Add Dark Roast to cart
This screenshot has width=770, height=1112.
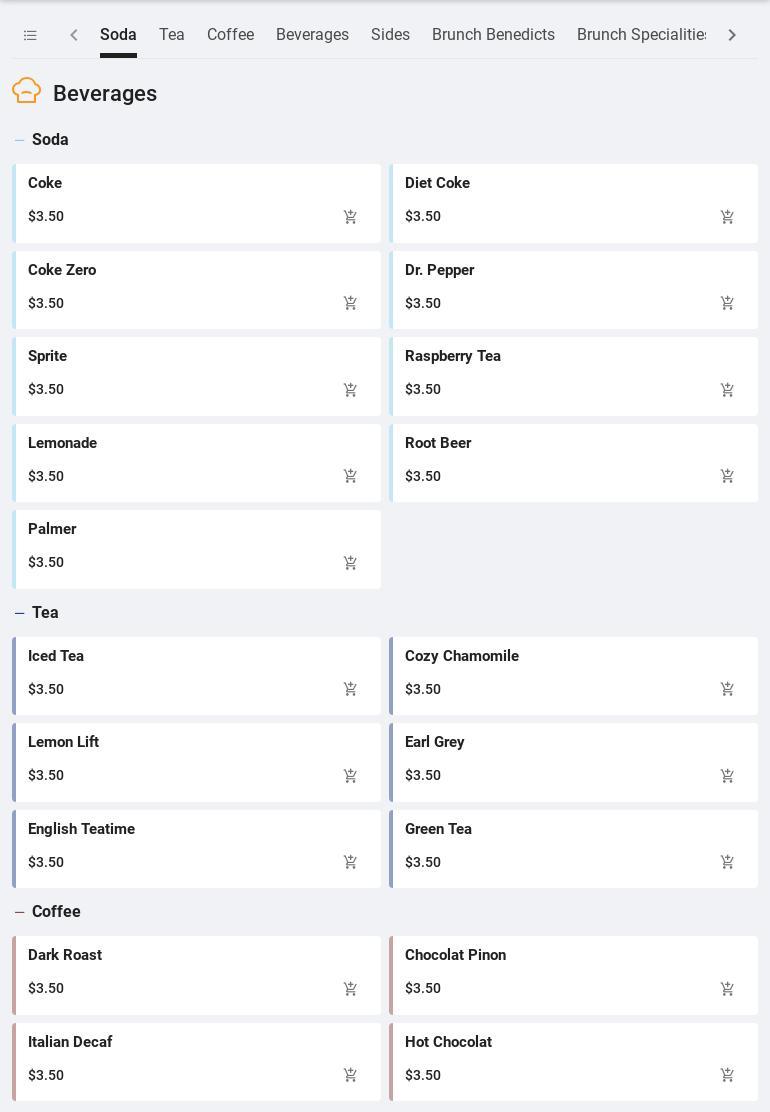[350, 989]
